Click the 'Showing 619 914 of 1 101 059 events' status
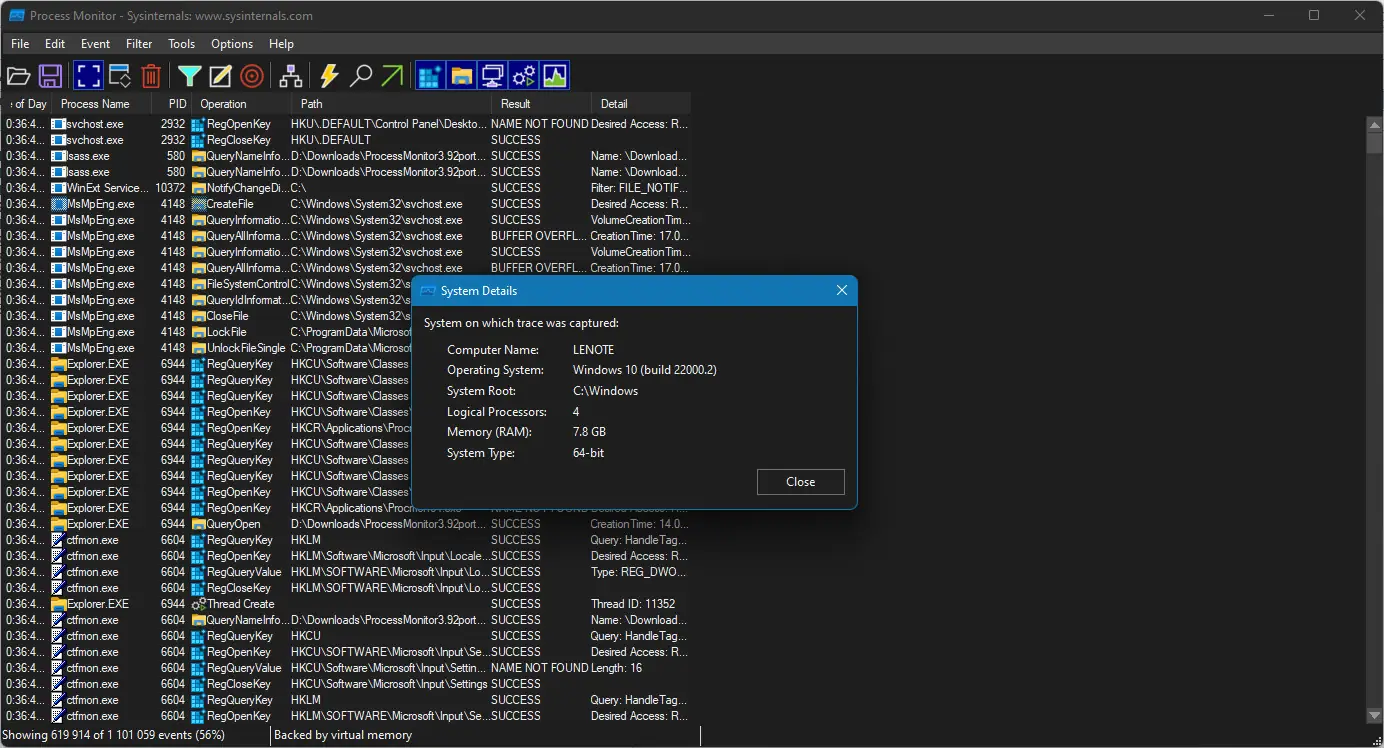1384x748 pixels. pyautogui.click(x=115, y=735)
